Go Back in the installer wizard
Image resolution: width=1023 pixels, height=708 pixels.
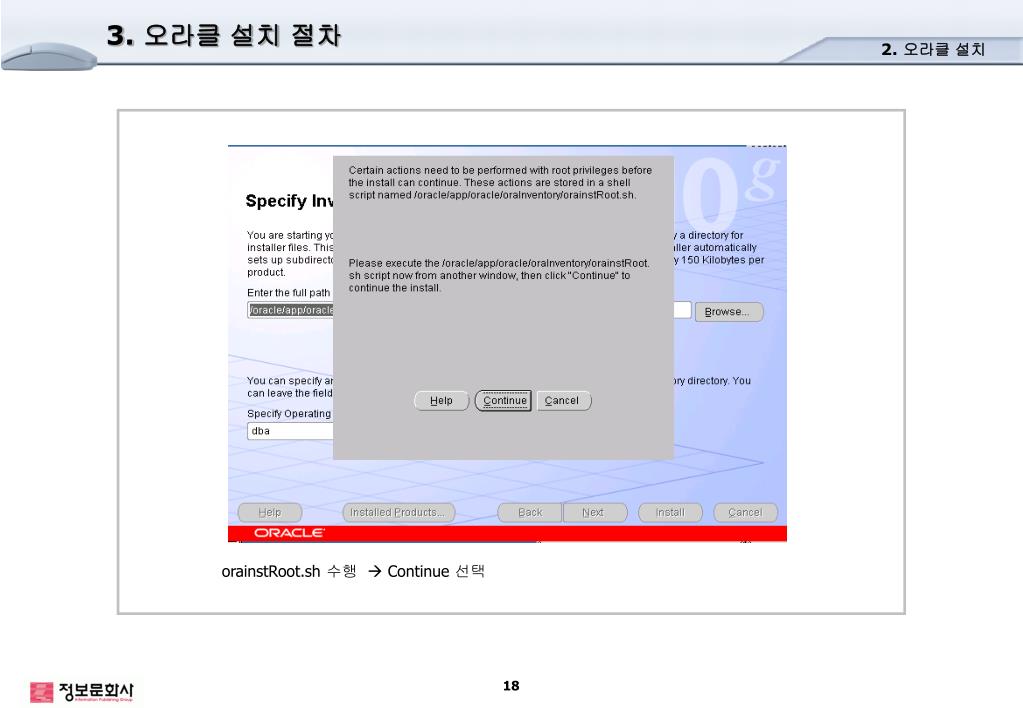click(x=529, y=513)
